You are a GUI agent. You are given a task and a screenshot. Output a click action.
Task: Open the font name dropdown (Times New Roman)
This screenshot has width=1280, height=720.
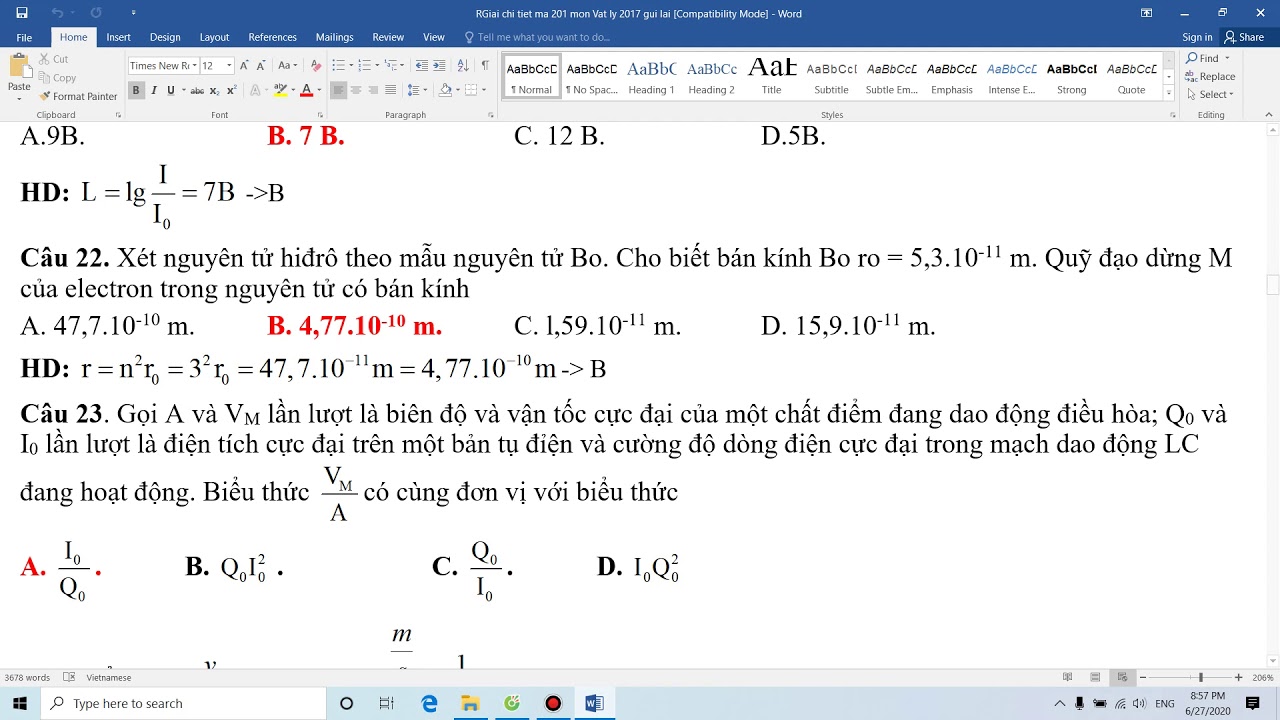point(194,65)
